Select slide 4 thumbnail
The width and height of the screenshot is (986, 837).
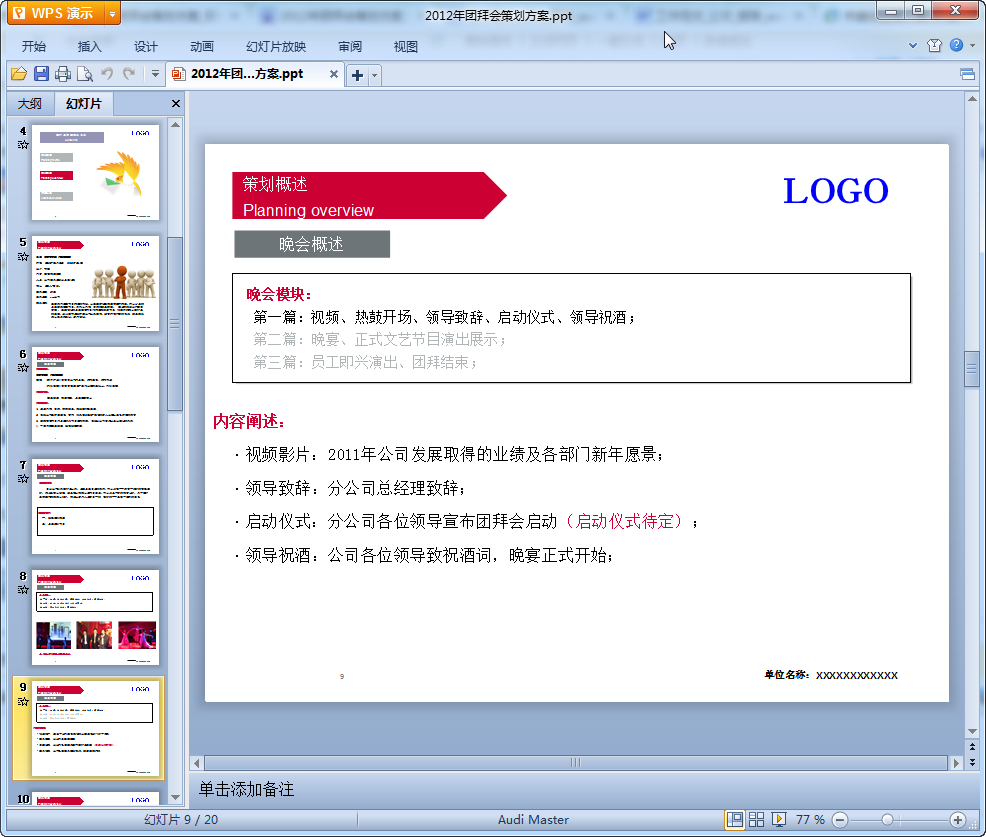pos(96,172)
